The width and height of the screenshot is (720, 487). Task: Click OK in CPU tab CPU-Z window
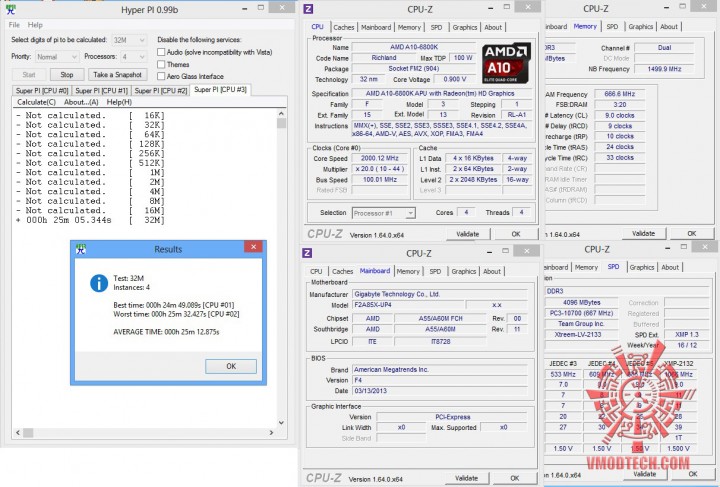click(516, 234)
